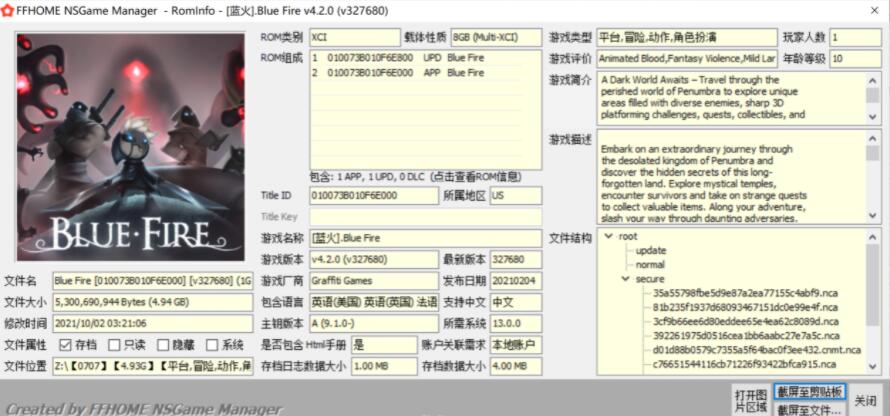Image resolution: width=890 pixels, height=416 pixels.
Task: Click the 文件名 file name field
Action: coord(153,281)
